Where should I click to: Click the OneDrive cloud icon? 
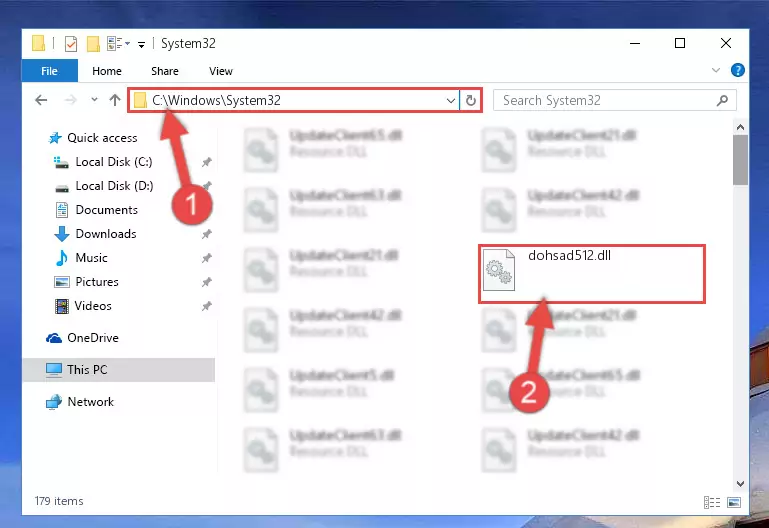(54, 338)
